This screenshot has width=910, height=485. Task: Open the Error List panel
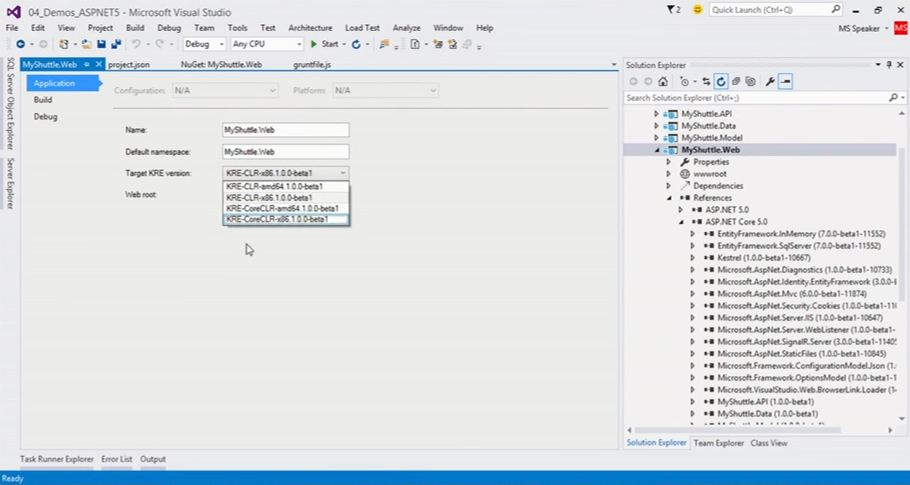(x=117, y=459)
